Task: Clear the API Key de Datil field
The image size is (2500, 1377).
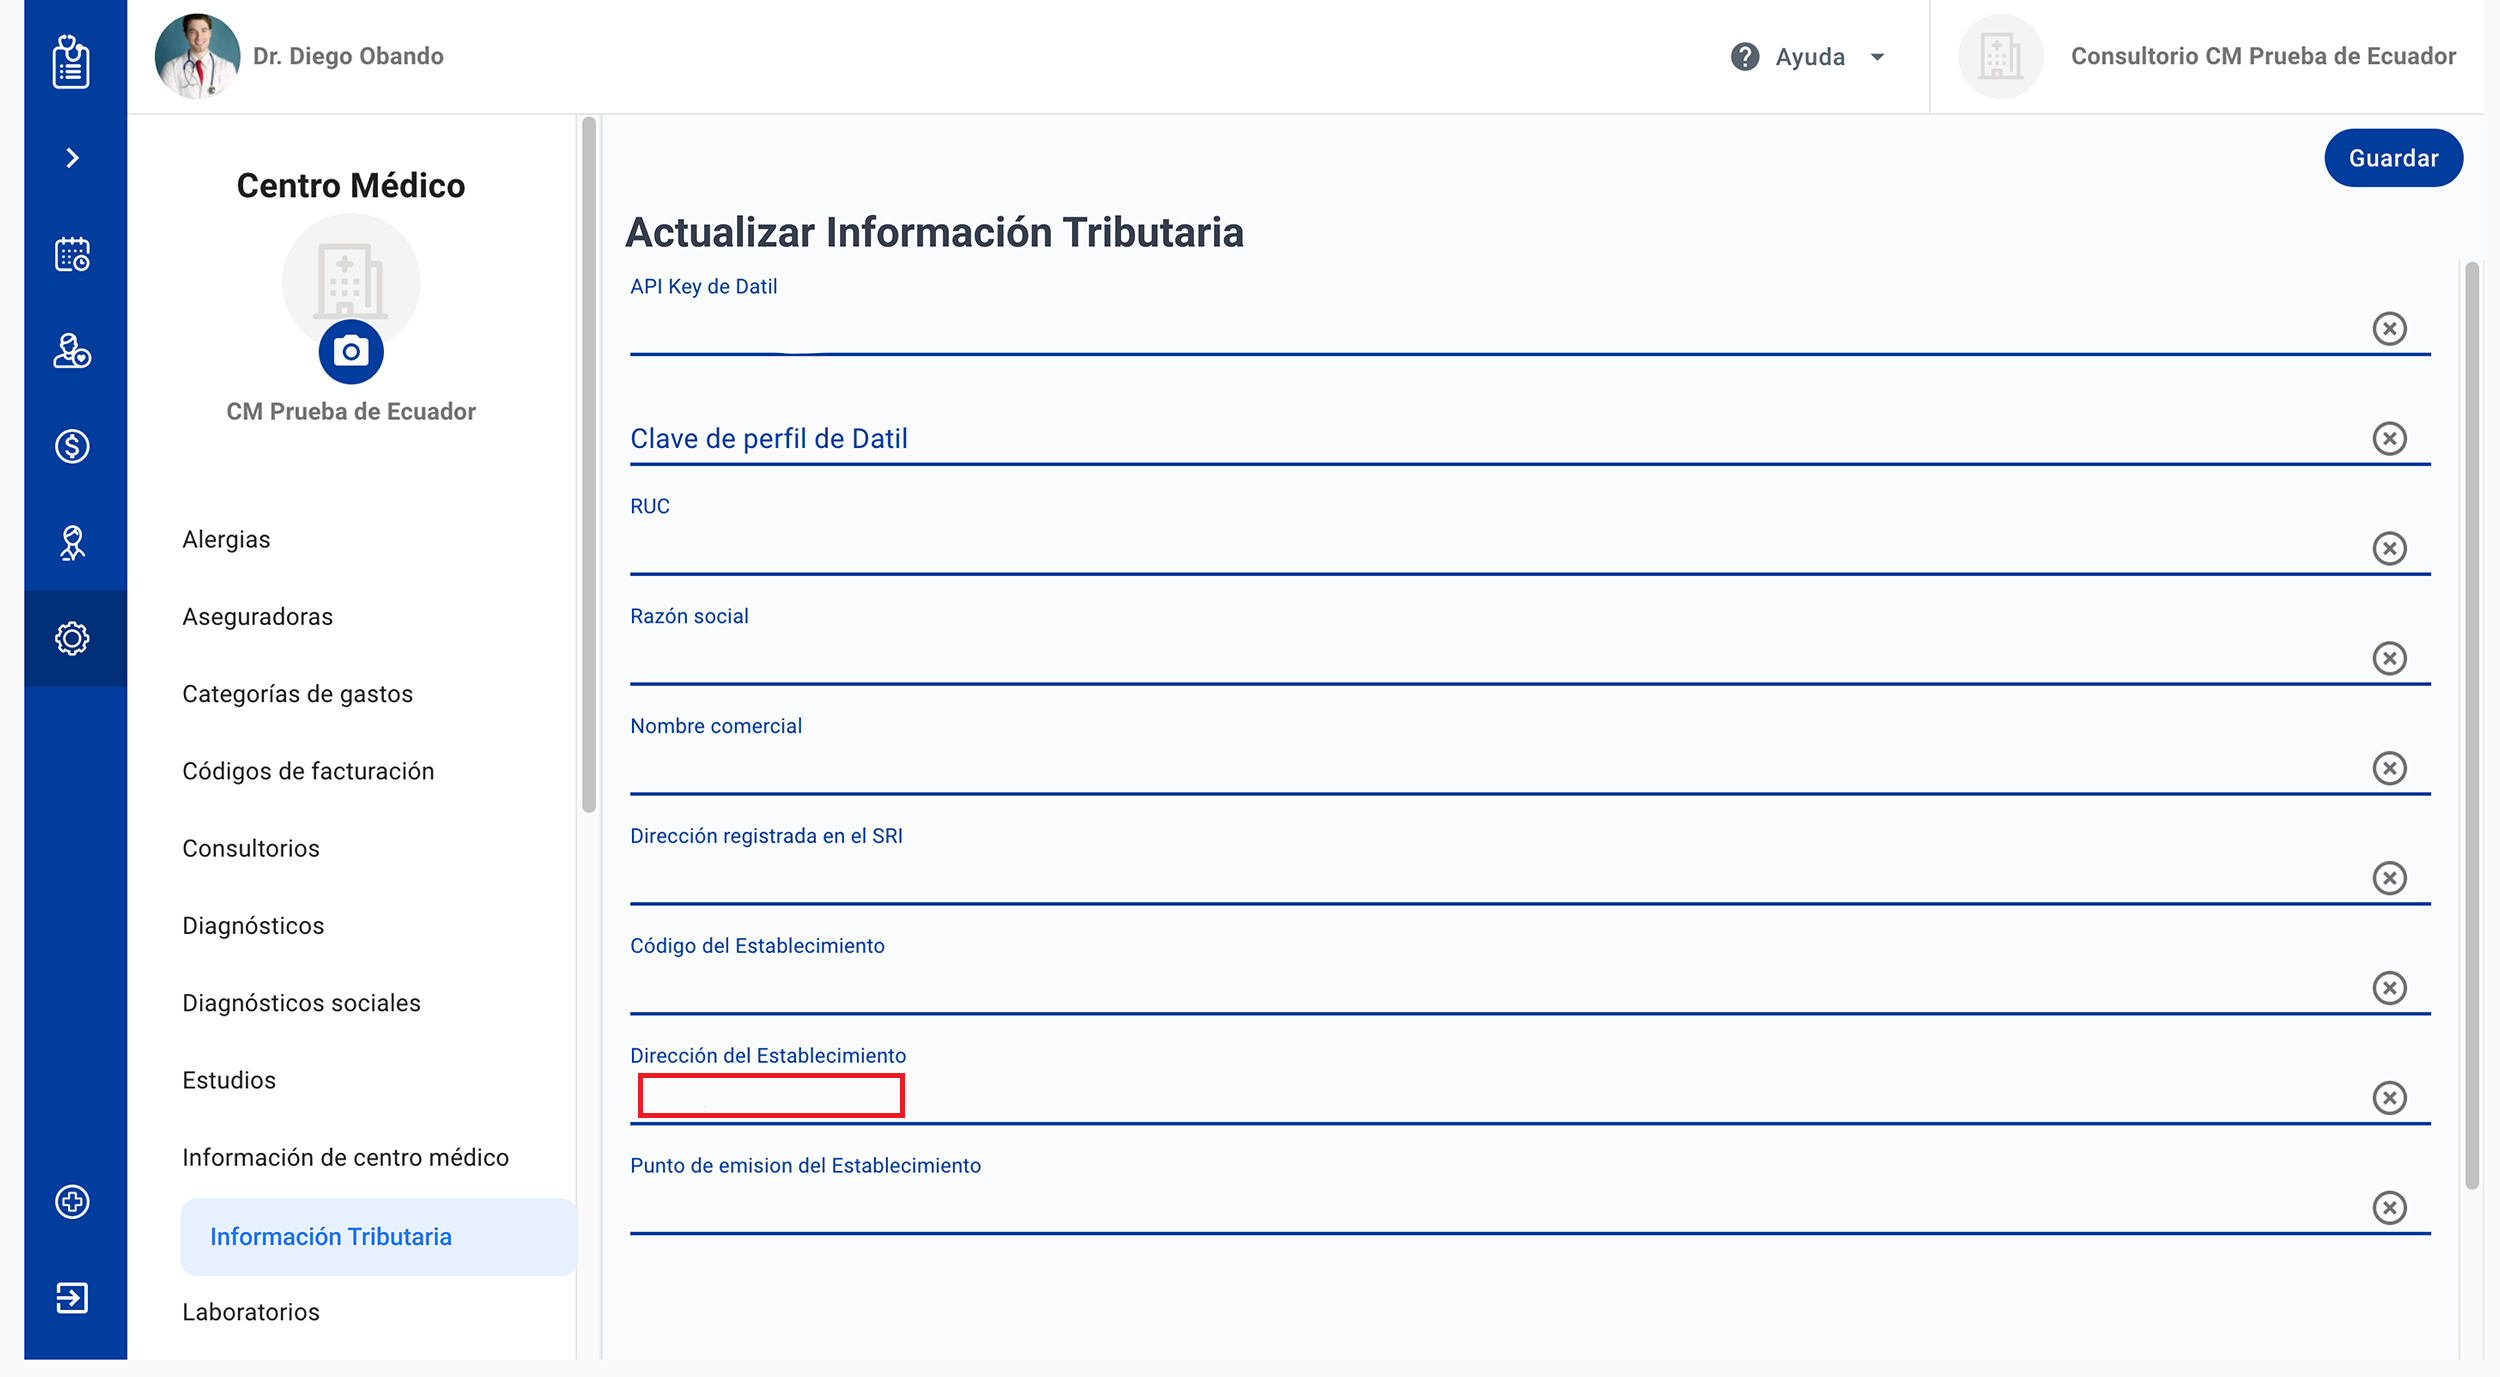Action: (2389, 328)
